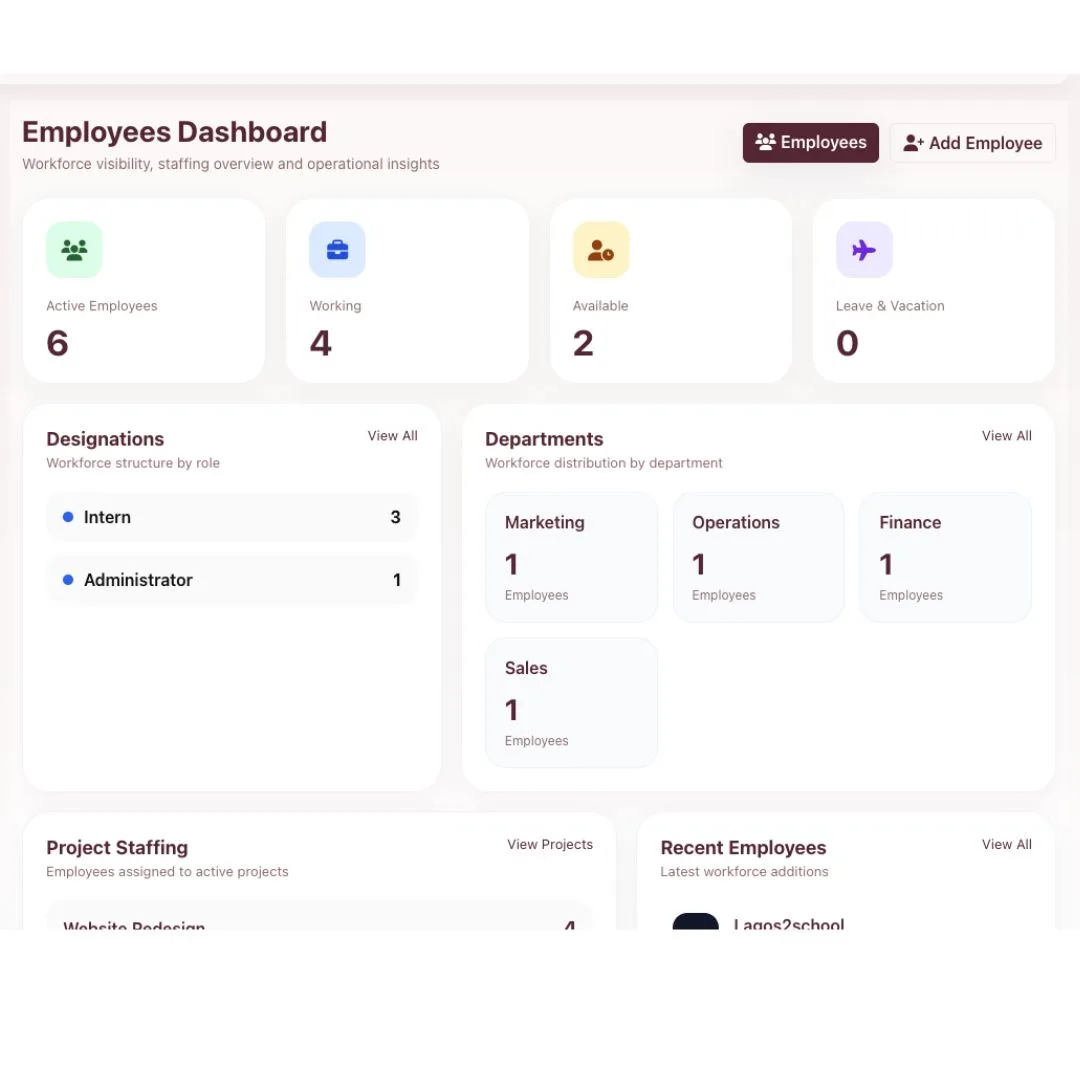Click 'Workforce distribution by department' subtitle
This screenshot has width=1080, height=1080.
coord(603,463)
